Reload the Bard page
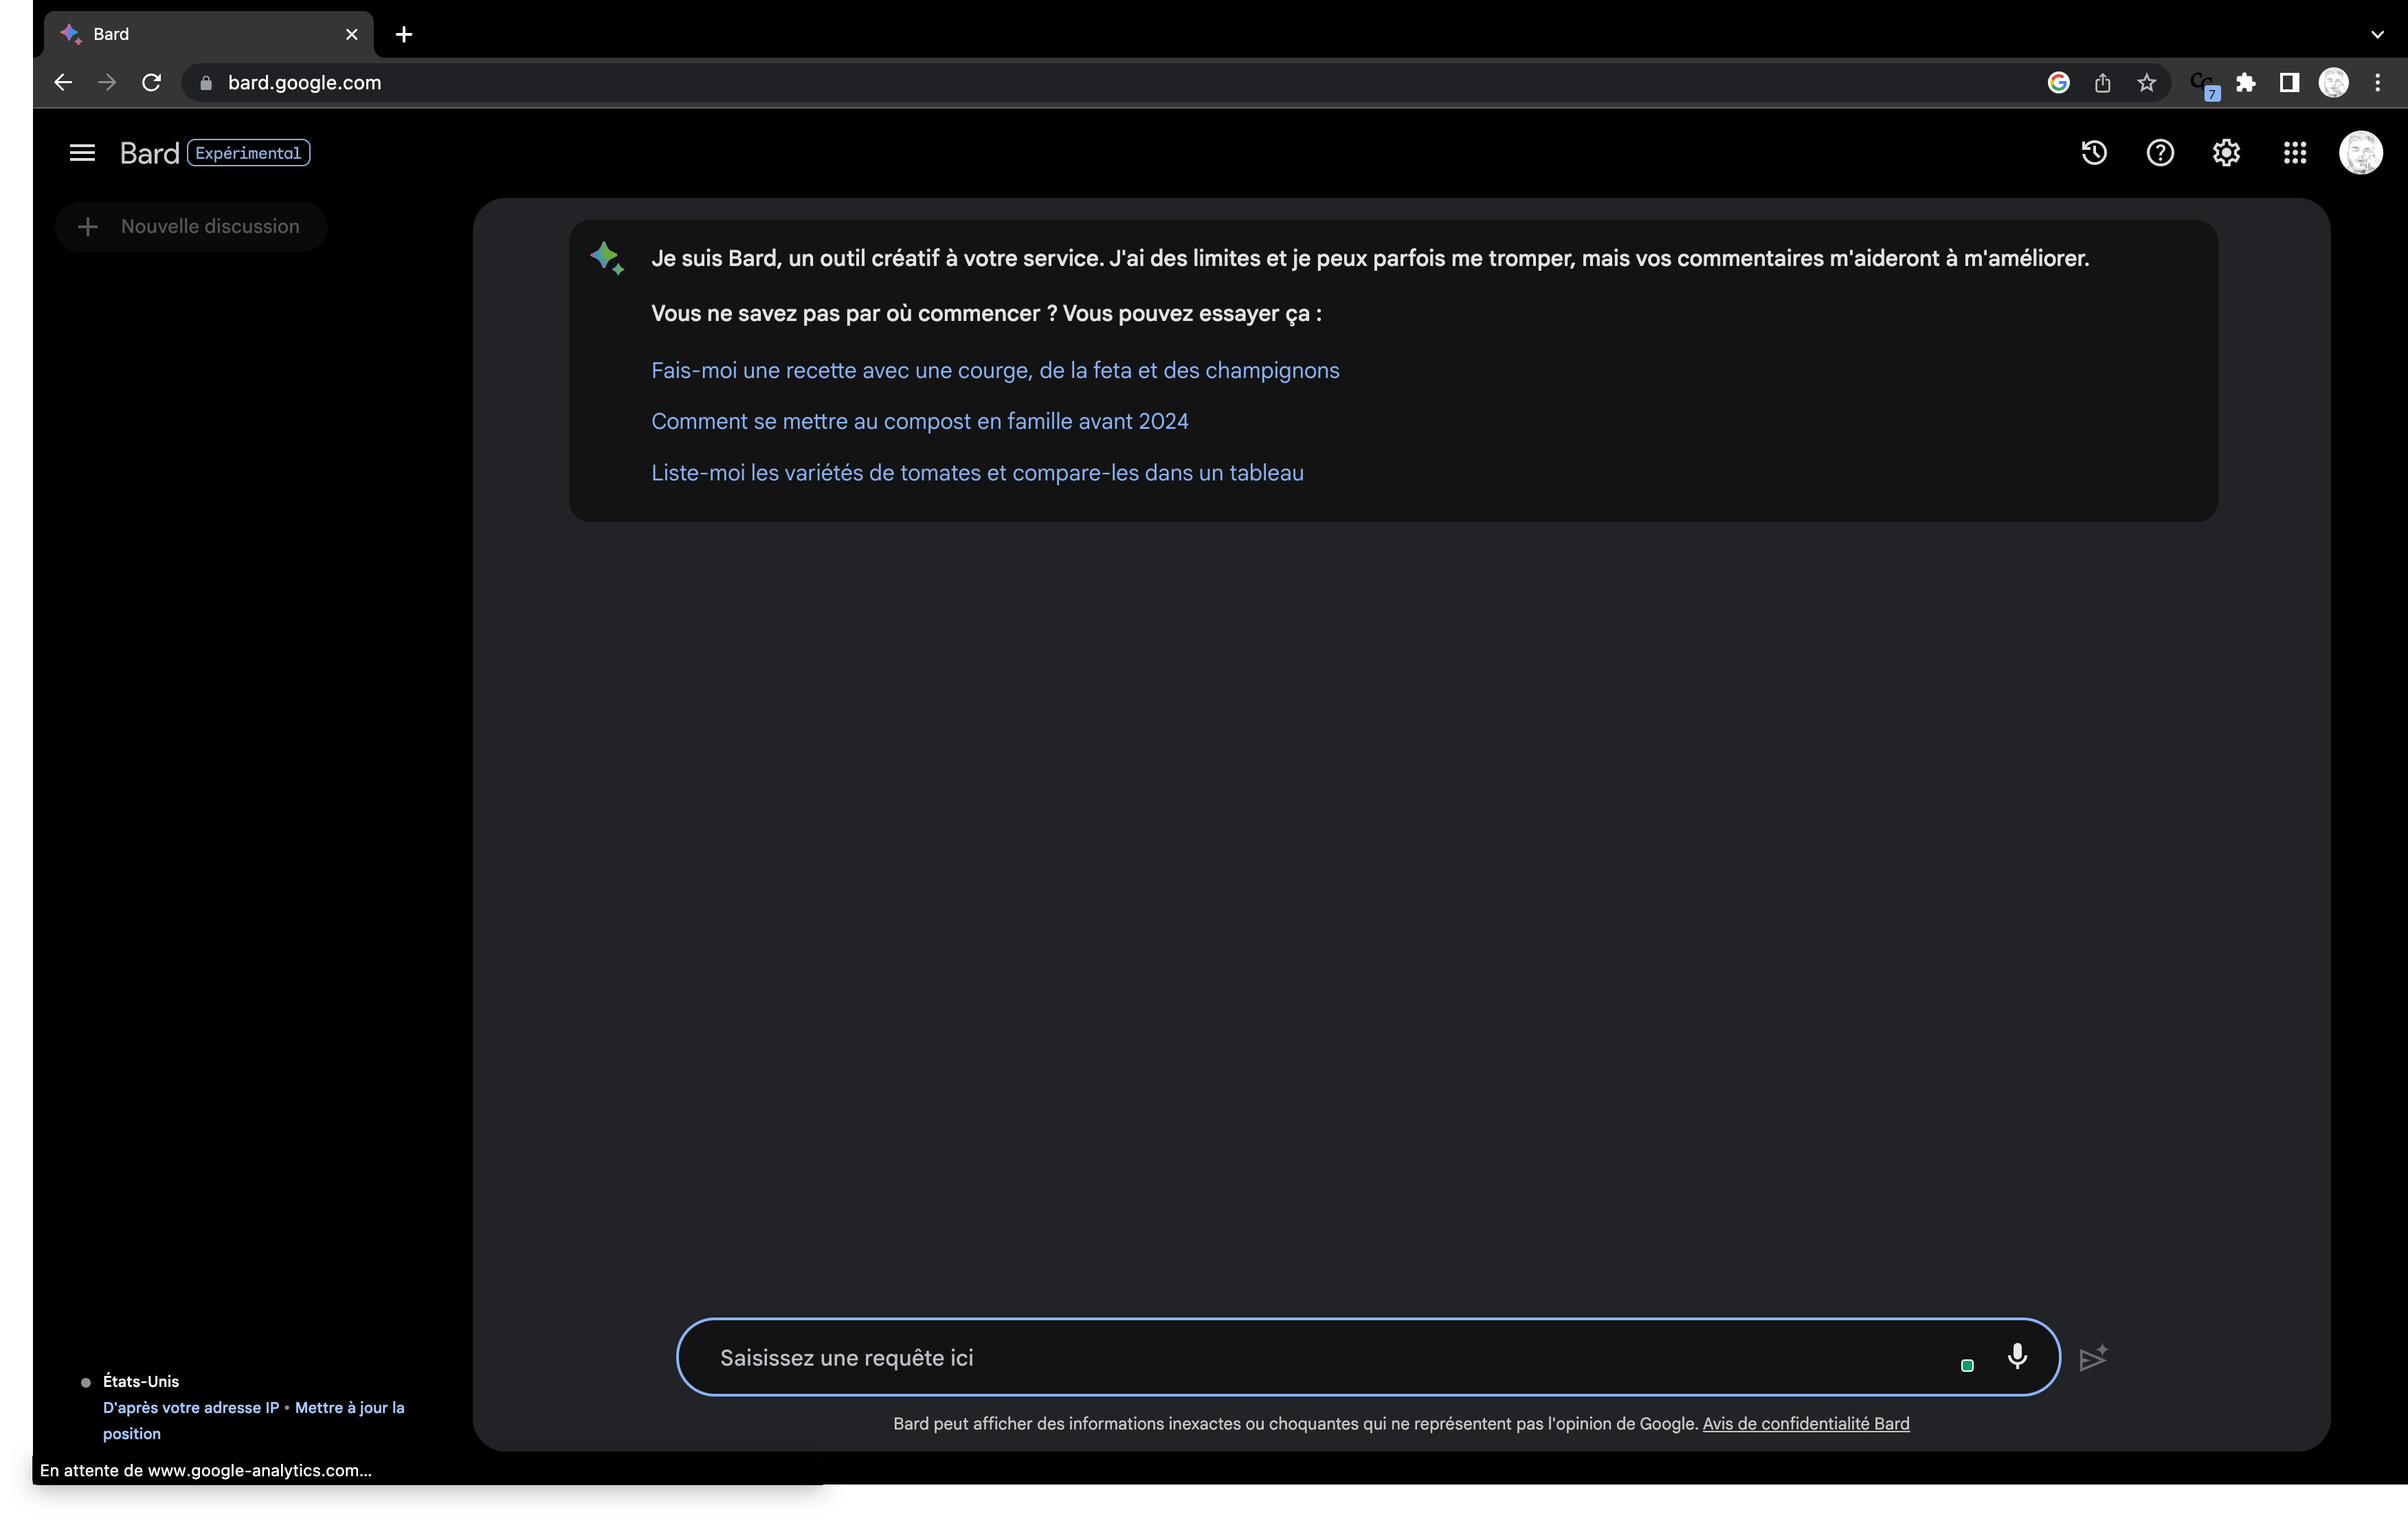This screenshot has width=2408, height=1523. click(151, 83)
